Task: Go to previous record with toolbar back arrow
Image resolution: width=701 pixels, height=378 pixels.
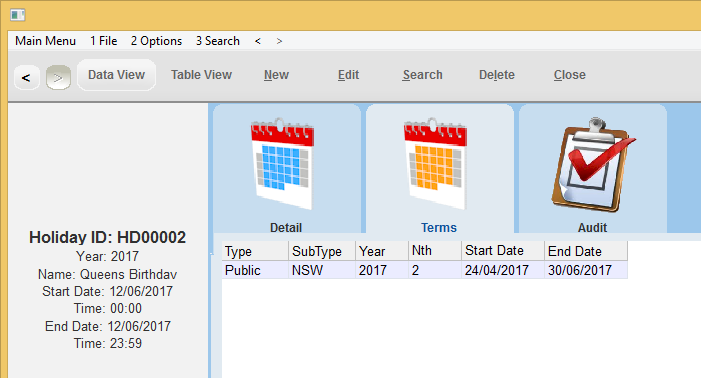Action: pos(27,77)
